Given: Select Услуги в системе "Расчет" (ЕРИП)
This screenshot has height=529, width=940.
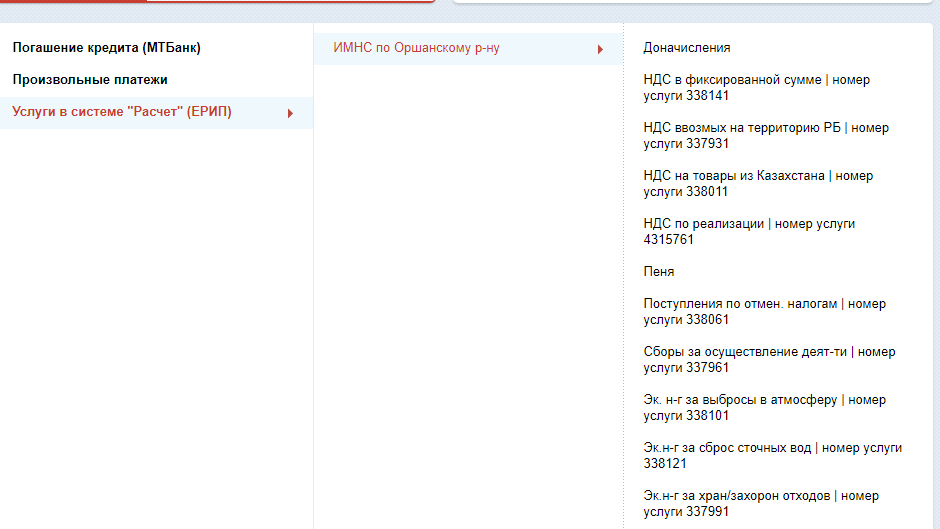Looking at the screenshot, I should pyautogui.click(x=122, y=112).
